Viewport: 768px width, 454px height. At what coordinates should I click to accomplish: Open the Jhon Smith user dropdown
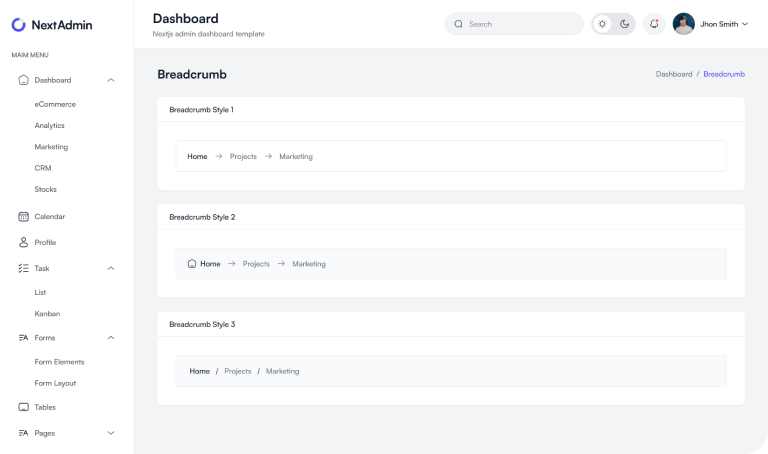[x=711, y=24]
